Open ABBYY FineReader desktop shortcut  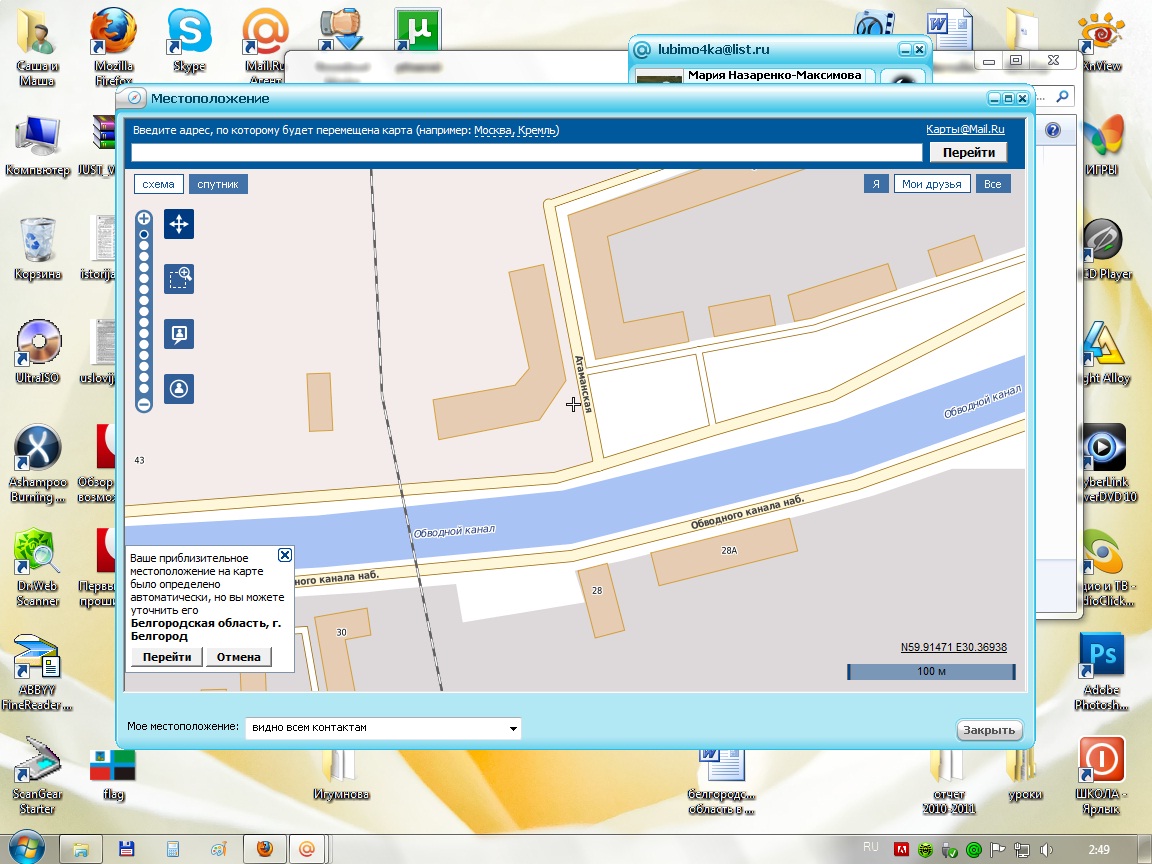(x=37, y=672)
